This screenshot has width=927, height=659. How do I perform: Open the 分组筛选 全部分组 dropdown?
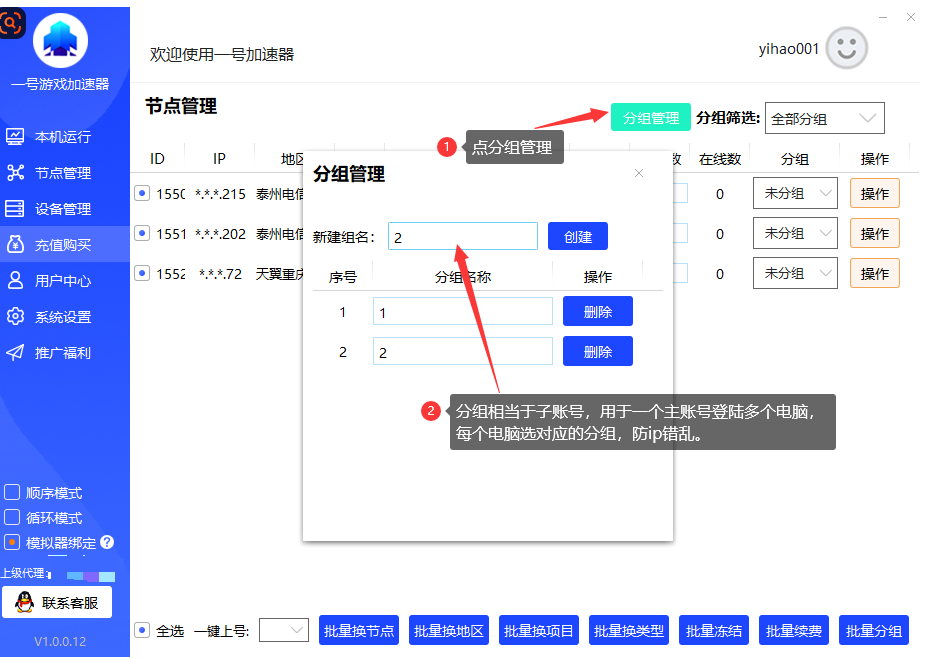(824, 118)
